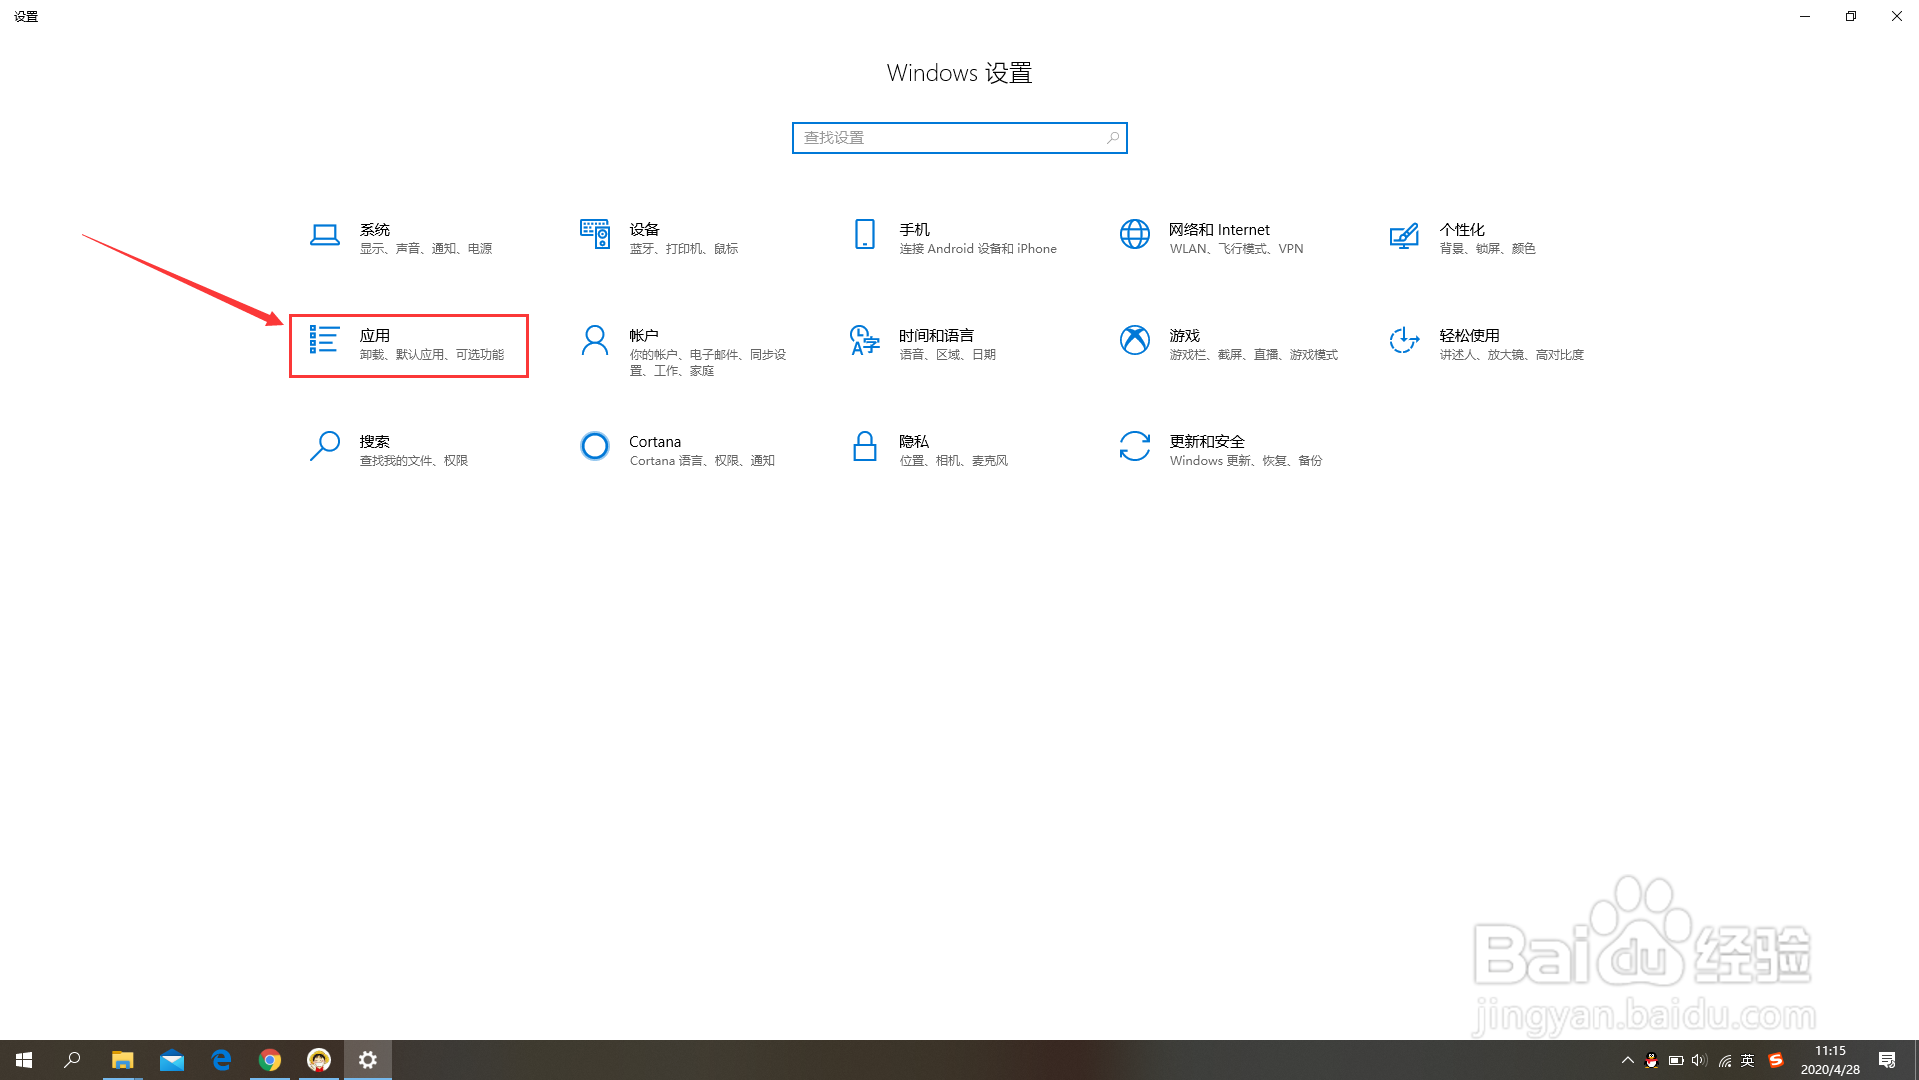Screen dimensions: 1919x1080
Task: Click the Windows 设置 page heading
Action: point(959,73)
